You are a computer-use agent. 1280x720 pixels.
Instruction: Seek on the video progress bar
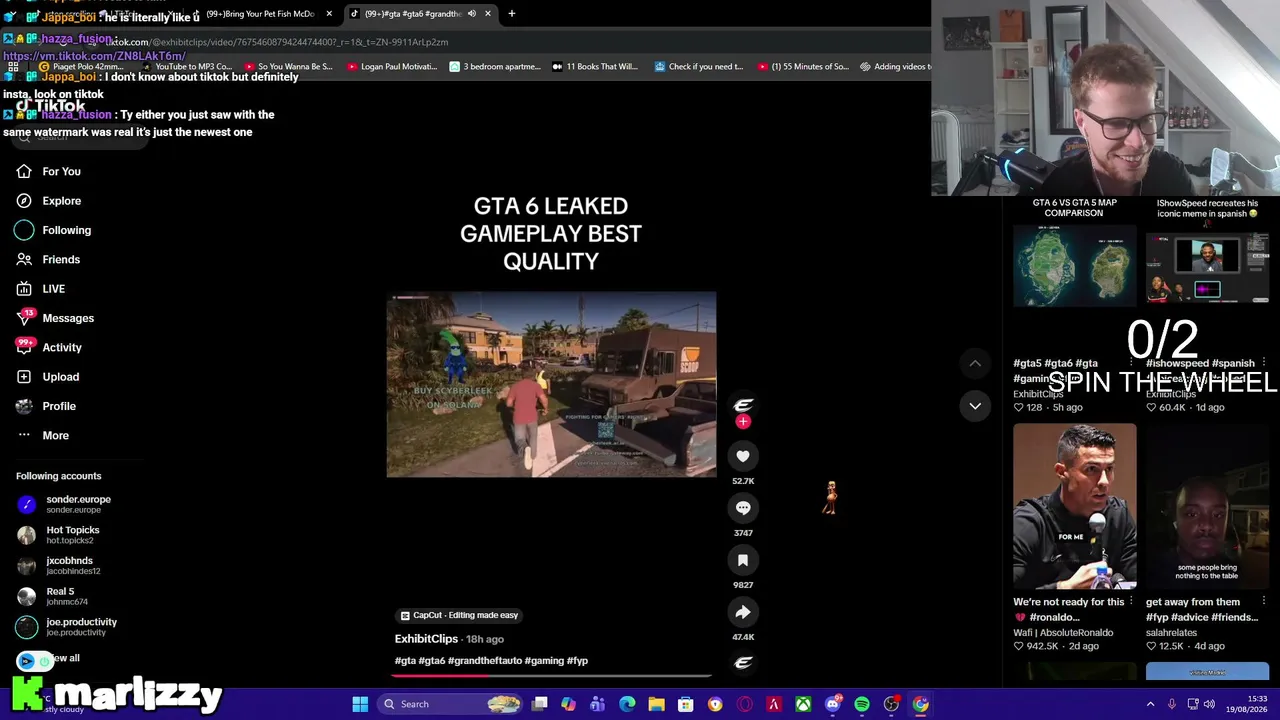[x=551, y=675]
